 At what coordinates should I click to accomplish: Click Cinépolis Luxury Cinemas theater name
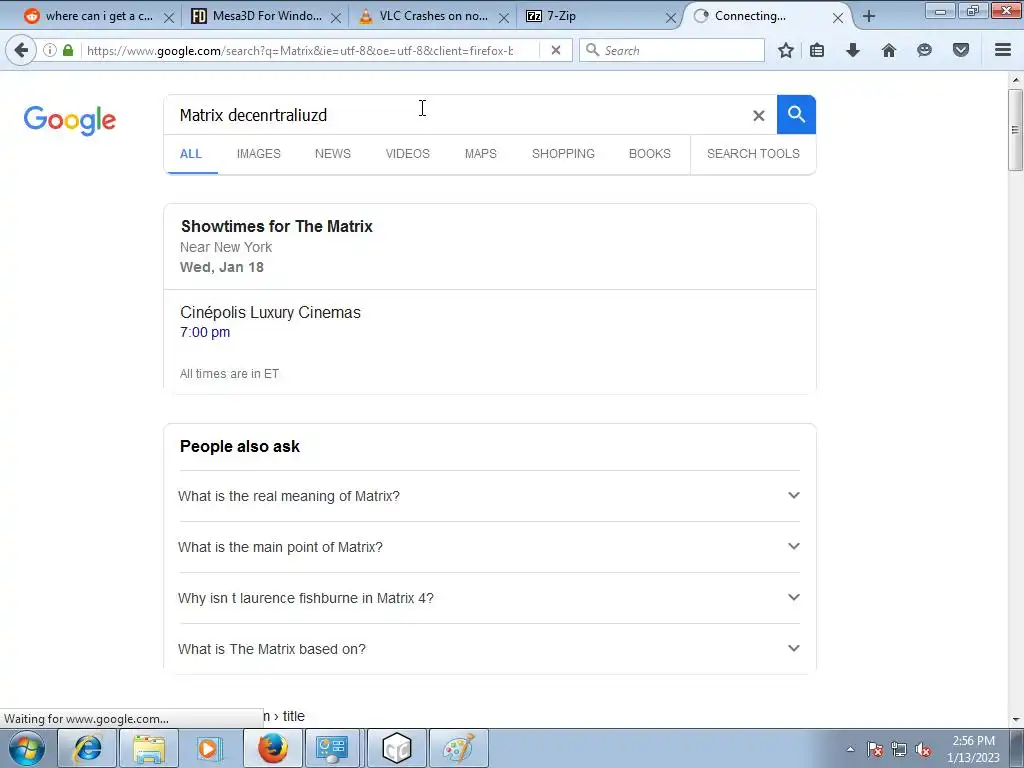pyautogui.click(x=270, y=313)
